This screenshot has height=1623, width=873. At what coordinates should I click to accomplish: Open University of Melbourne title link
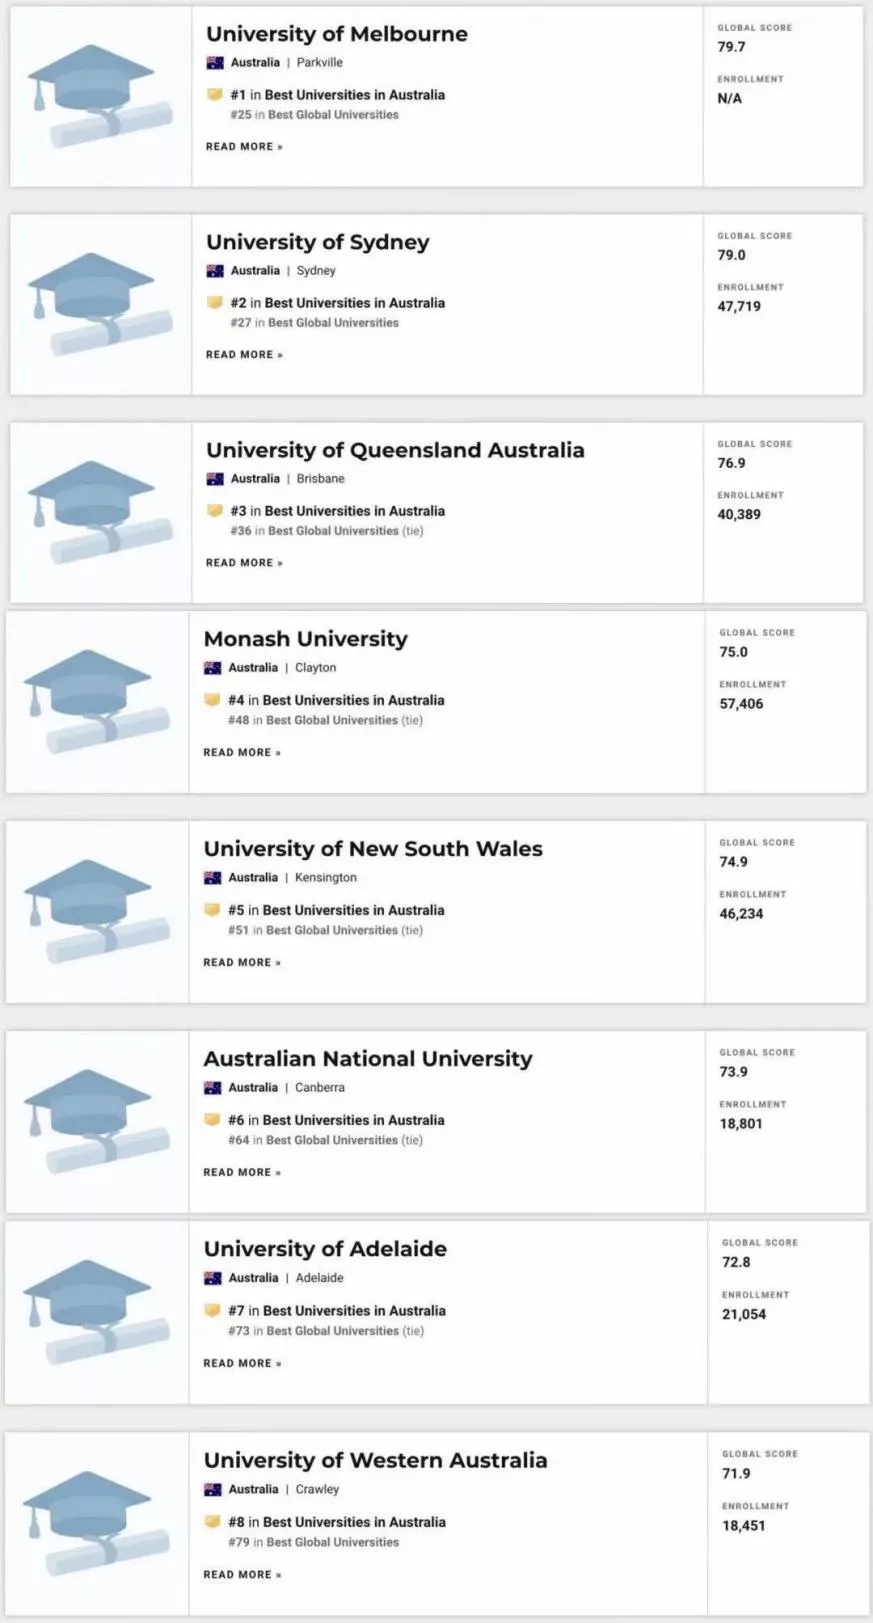[336, 34]
